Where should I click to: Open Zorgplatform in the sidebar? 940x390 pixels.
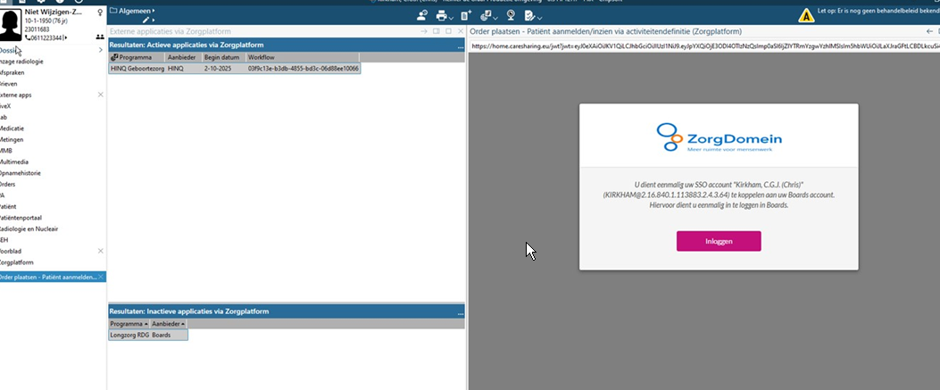click(17, 262)
